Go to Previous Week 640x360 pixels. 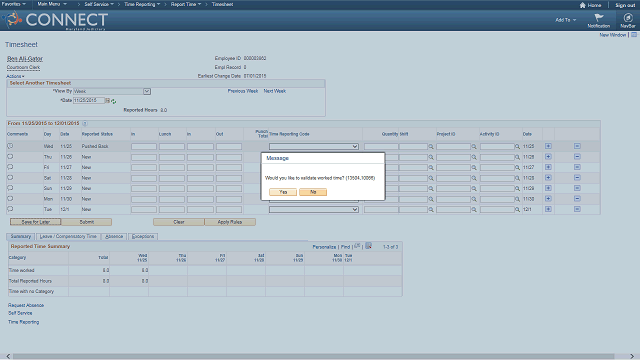243,91
